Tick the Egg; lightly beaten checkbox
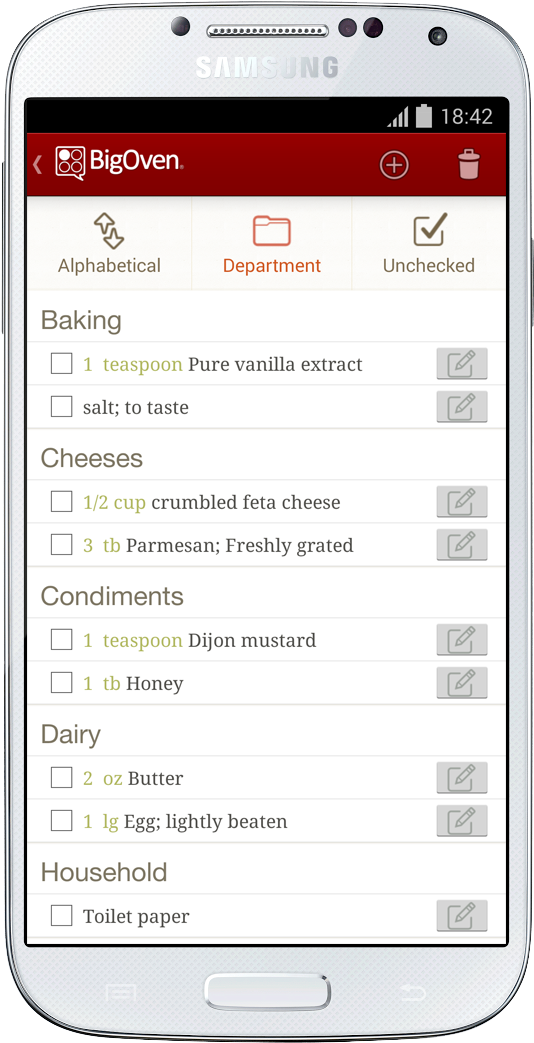This screenshot has width=534, height=1043. coord(62,821)
